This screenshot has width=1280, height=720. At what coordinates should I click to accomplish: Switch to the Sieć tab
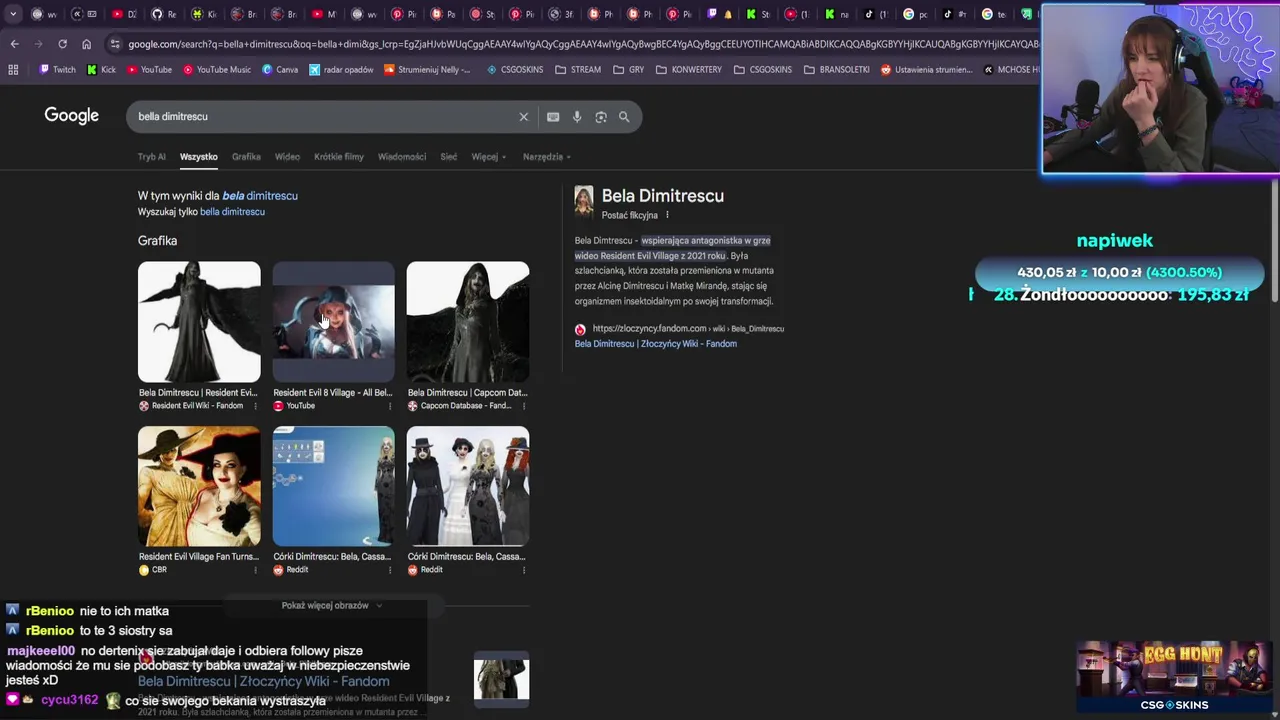point(449,157)
